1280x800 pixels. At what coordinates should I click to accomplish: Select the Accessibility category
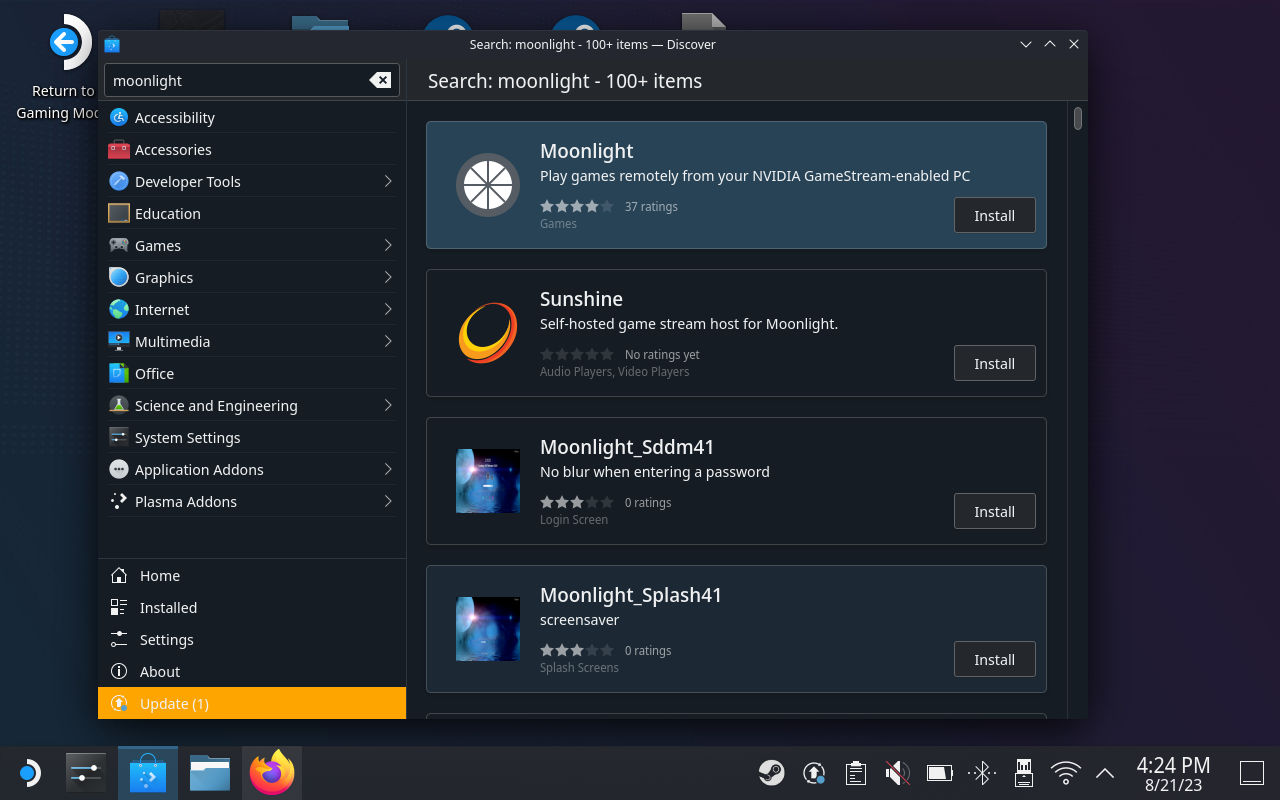175,118
